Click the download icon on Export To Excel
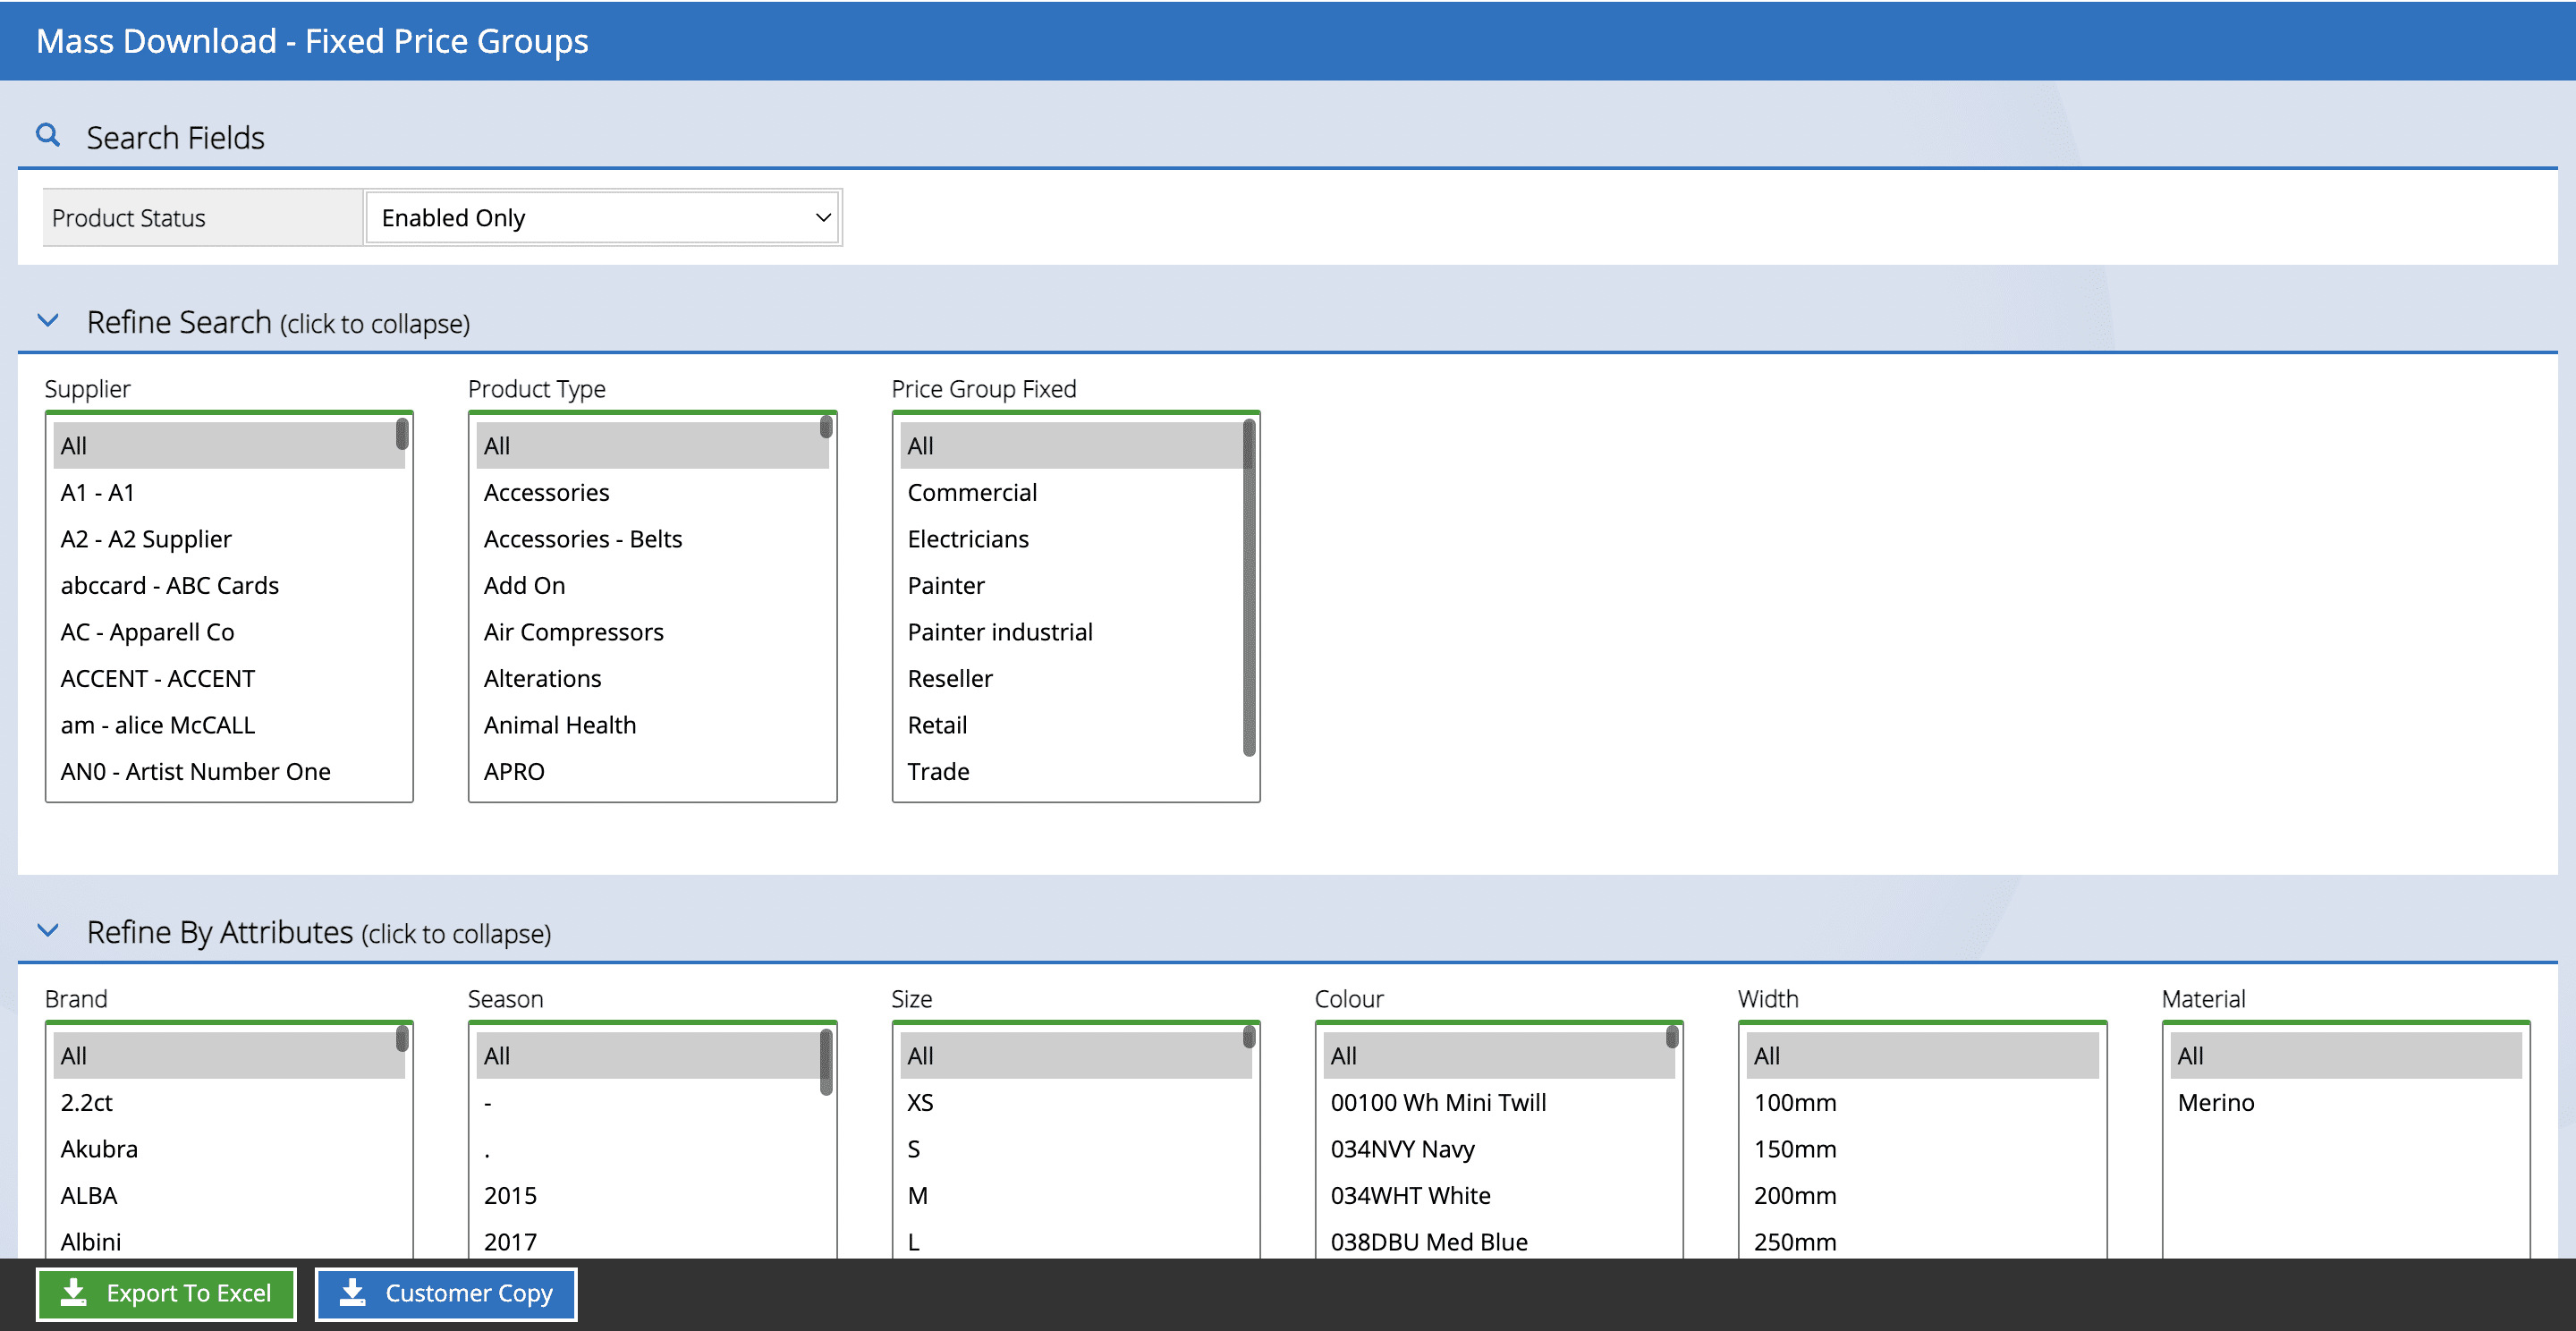2576x1331 pixels. [x=73, y=1293]
